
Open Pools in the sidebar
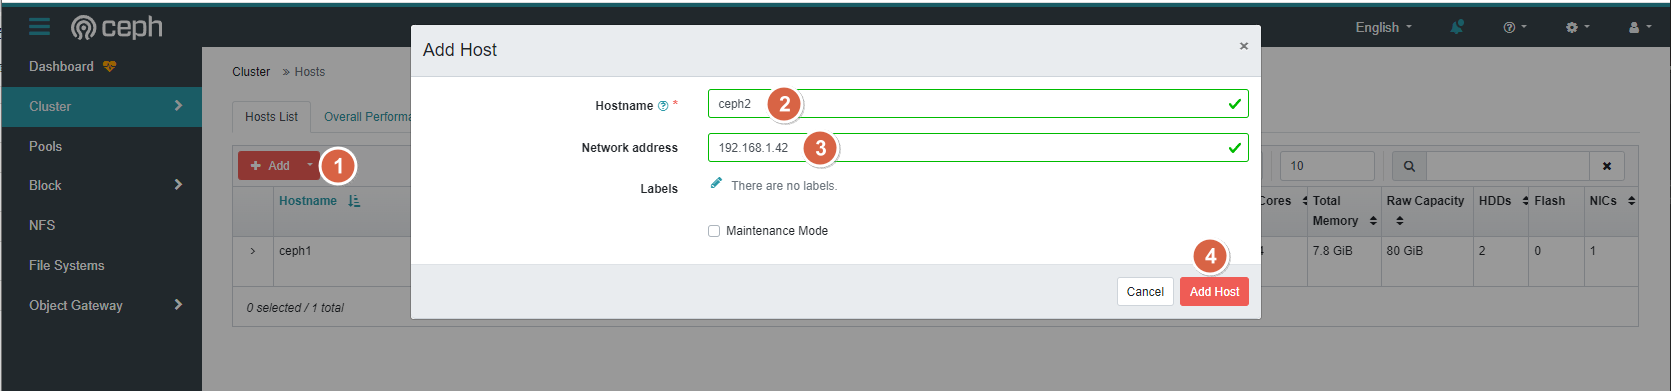point(45,146)
